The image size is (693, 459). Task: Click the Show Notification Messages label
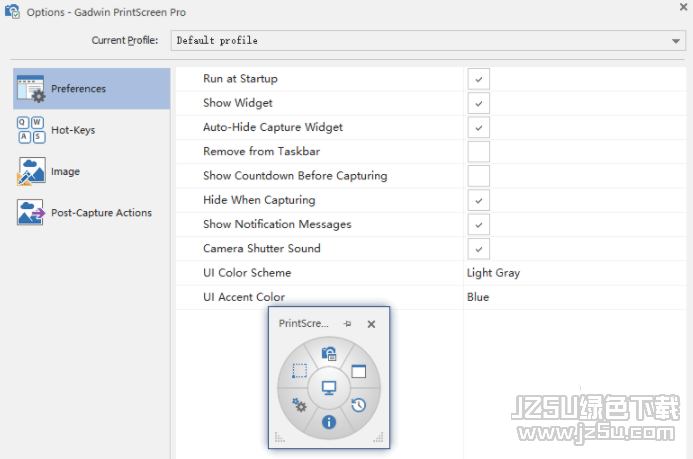pyautogui.click(x=277, y=224)
